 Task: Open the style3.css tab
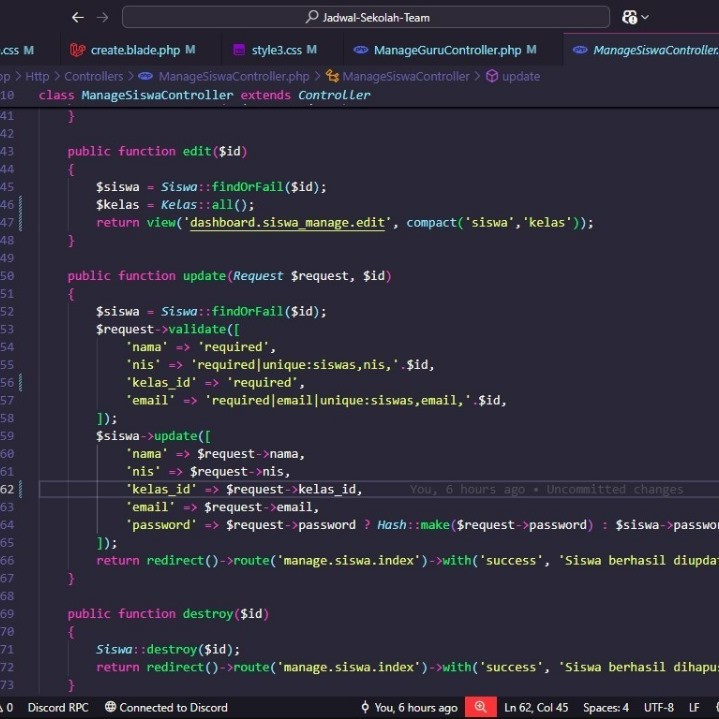coord(276,50)
